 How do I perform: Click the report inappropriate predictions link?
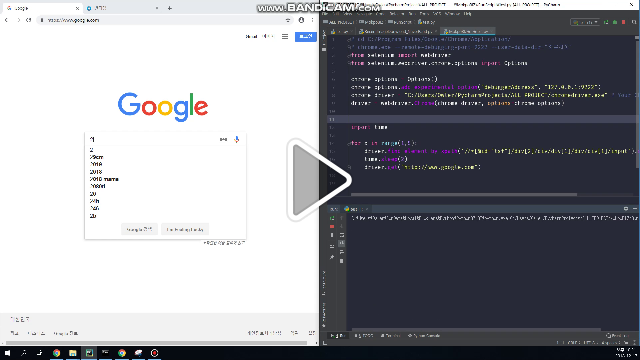click(224, 243)
